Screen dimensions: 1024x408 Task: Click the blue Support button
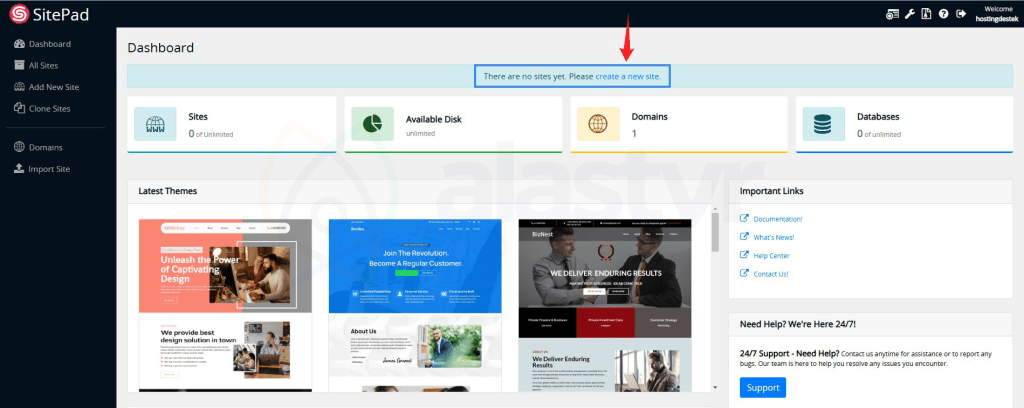[763, 387]
